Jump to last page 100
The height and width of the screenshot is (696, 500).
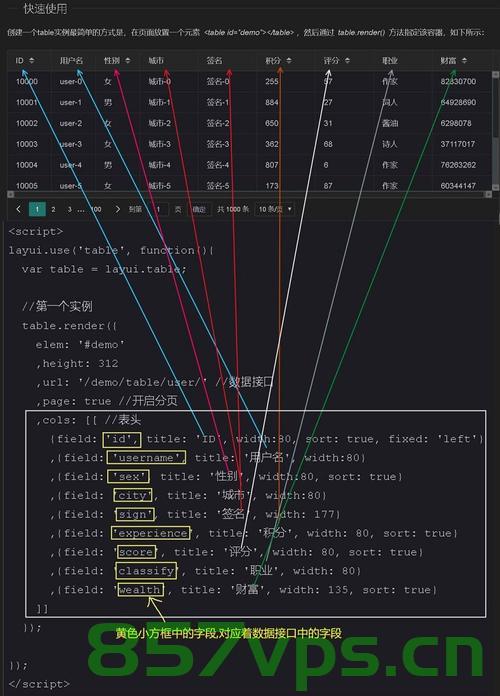pyautogui.click(x=96, y=209)
